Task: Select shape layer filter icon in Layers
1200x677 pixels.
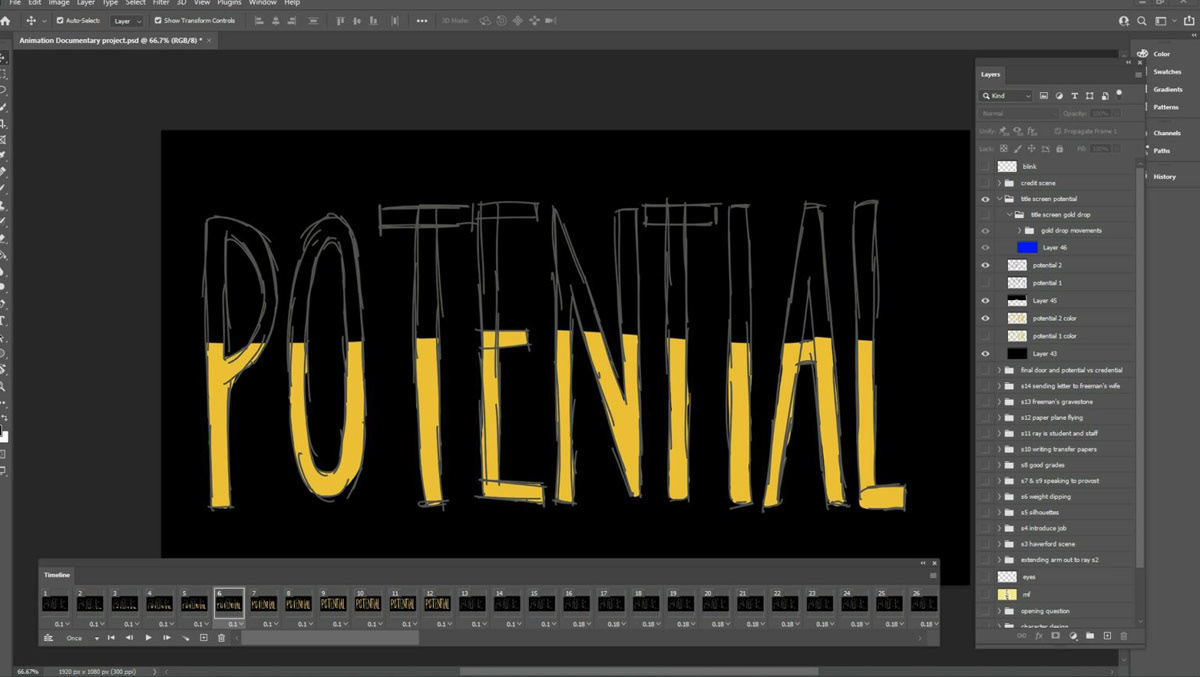Action: [x=1090, y=96]
